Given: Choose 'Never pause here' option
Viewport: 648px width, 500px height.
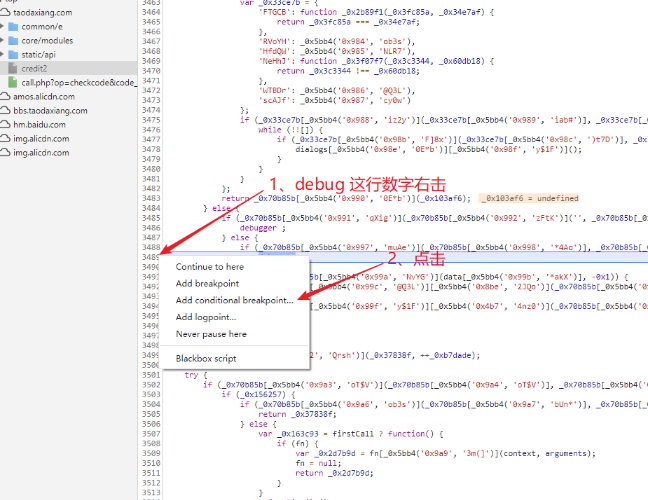Looking at the screenshot, I should tap(211, 334).
